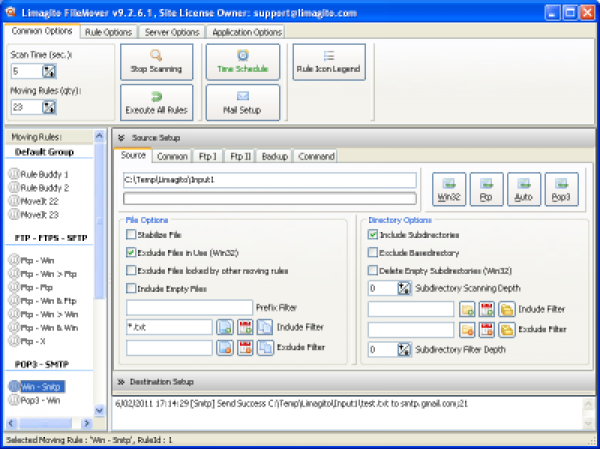Click folder icon beside directory Exclude Filter

tap(467, 330)
